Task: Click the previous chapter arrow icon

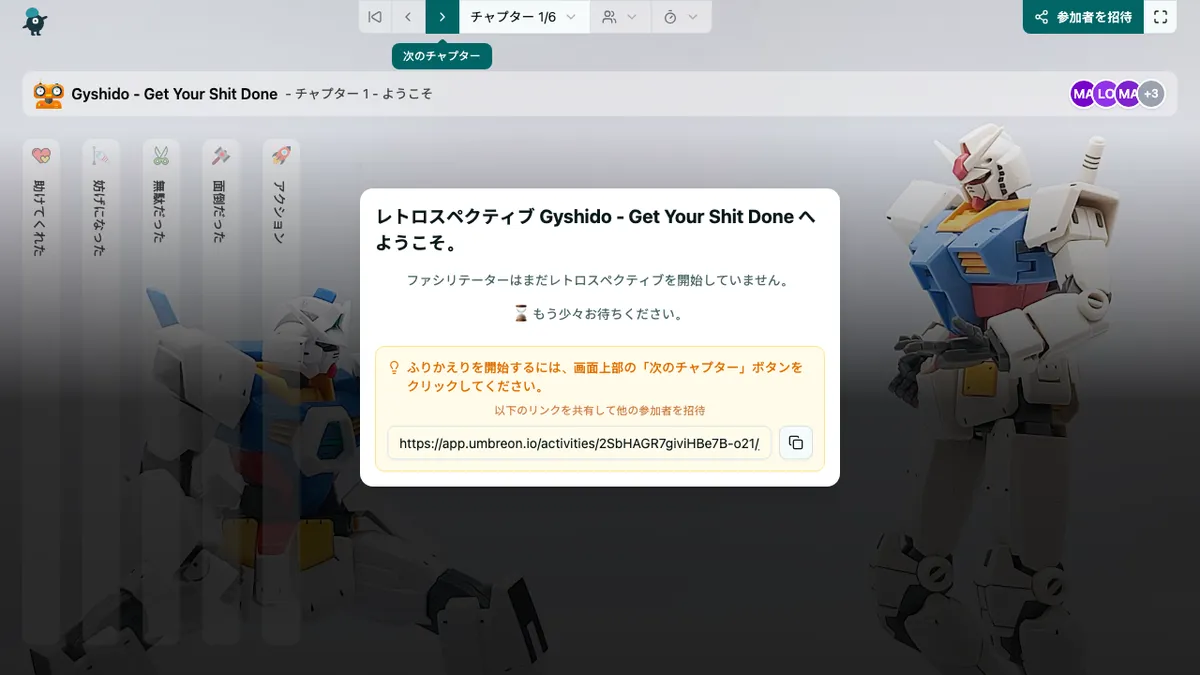Action: pyautogui.click(x=407, y=16)
